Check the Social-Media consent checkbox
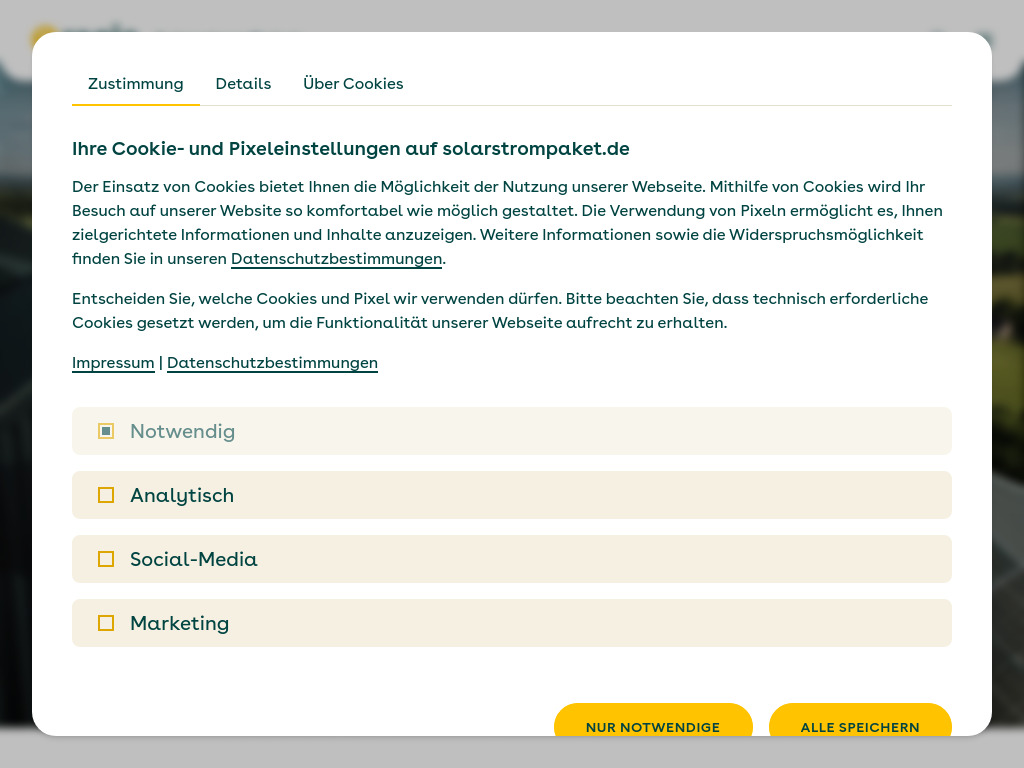1024x768 pixels. (106, 559)
